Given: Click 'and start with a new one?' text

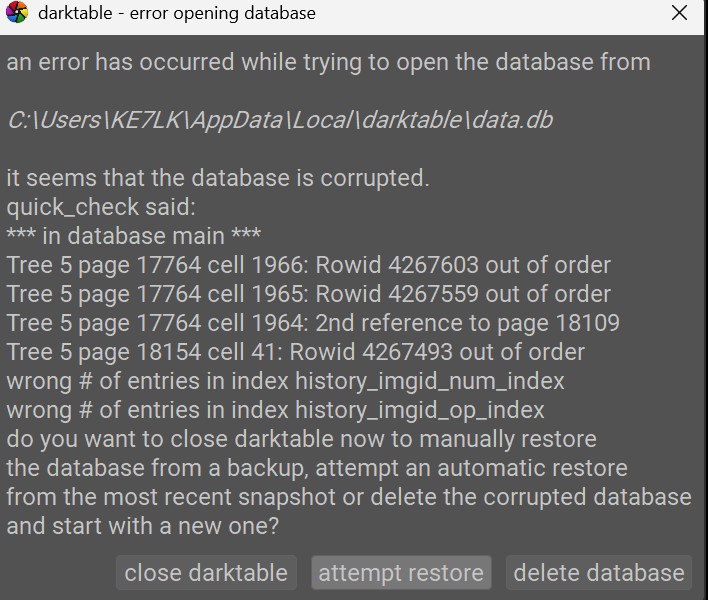Looking at the screenshot, I should click(143, 526).
